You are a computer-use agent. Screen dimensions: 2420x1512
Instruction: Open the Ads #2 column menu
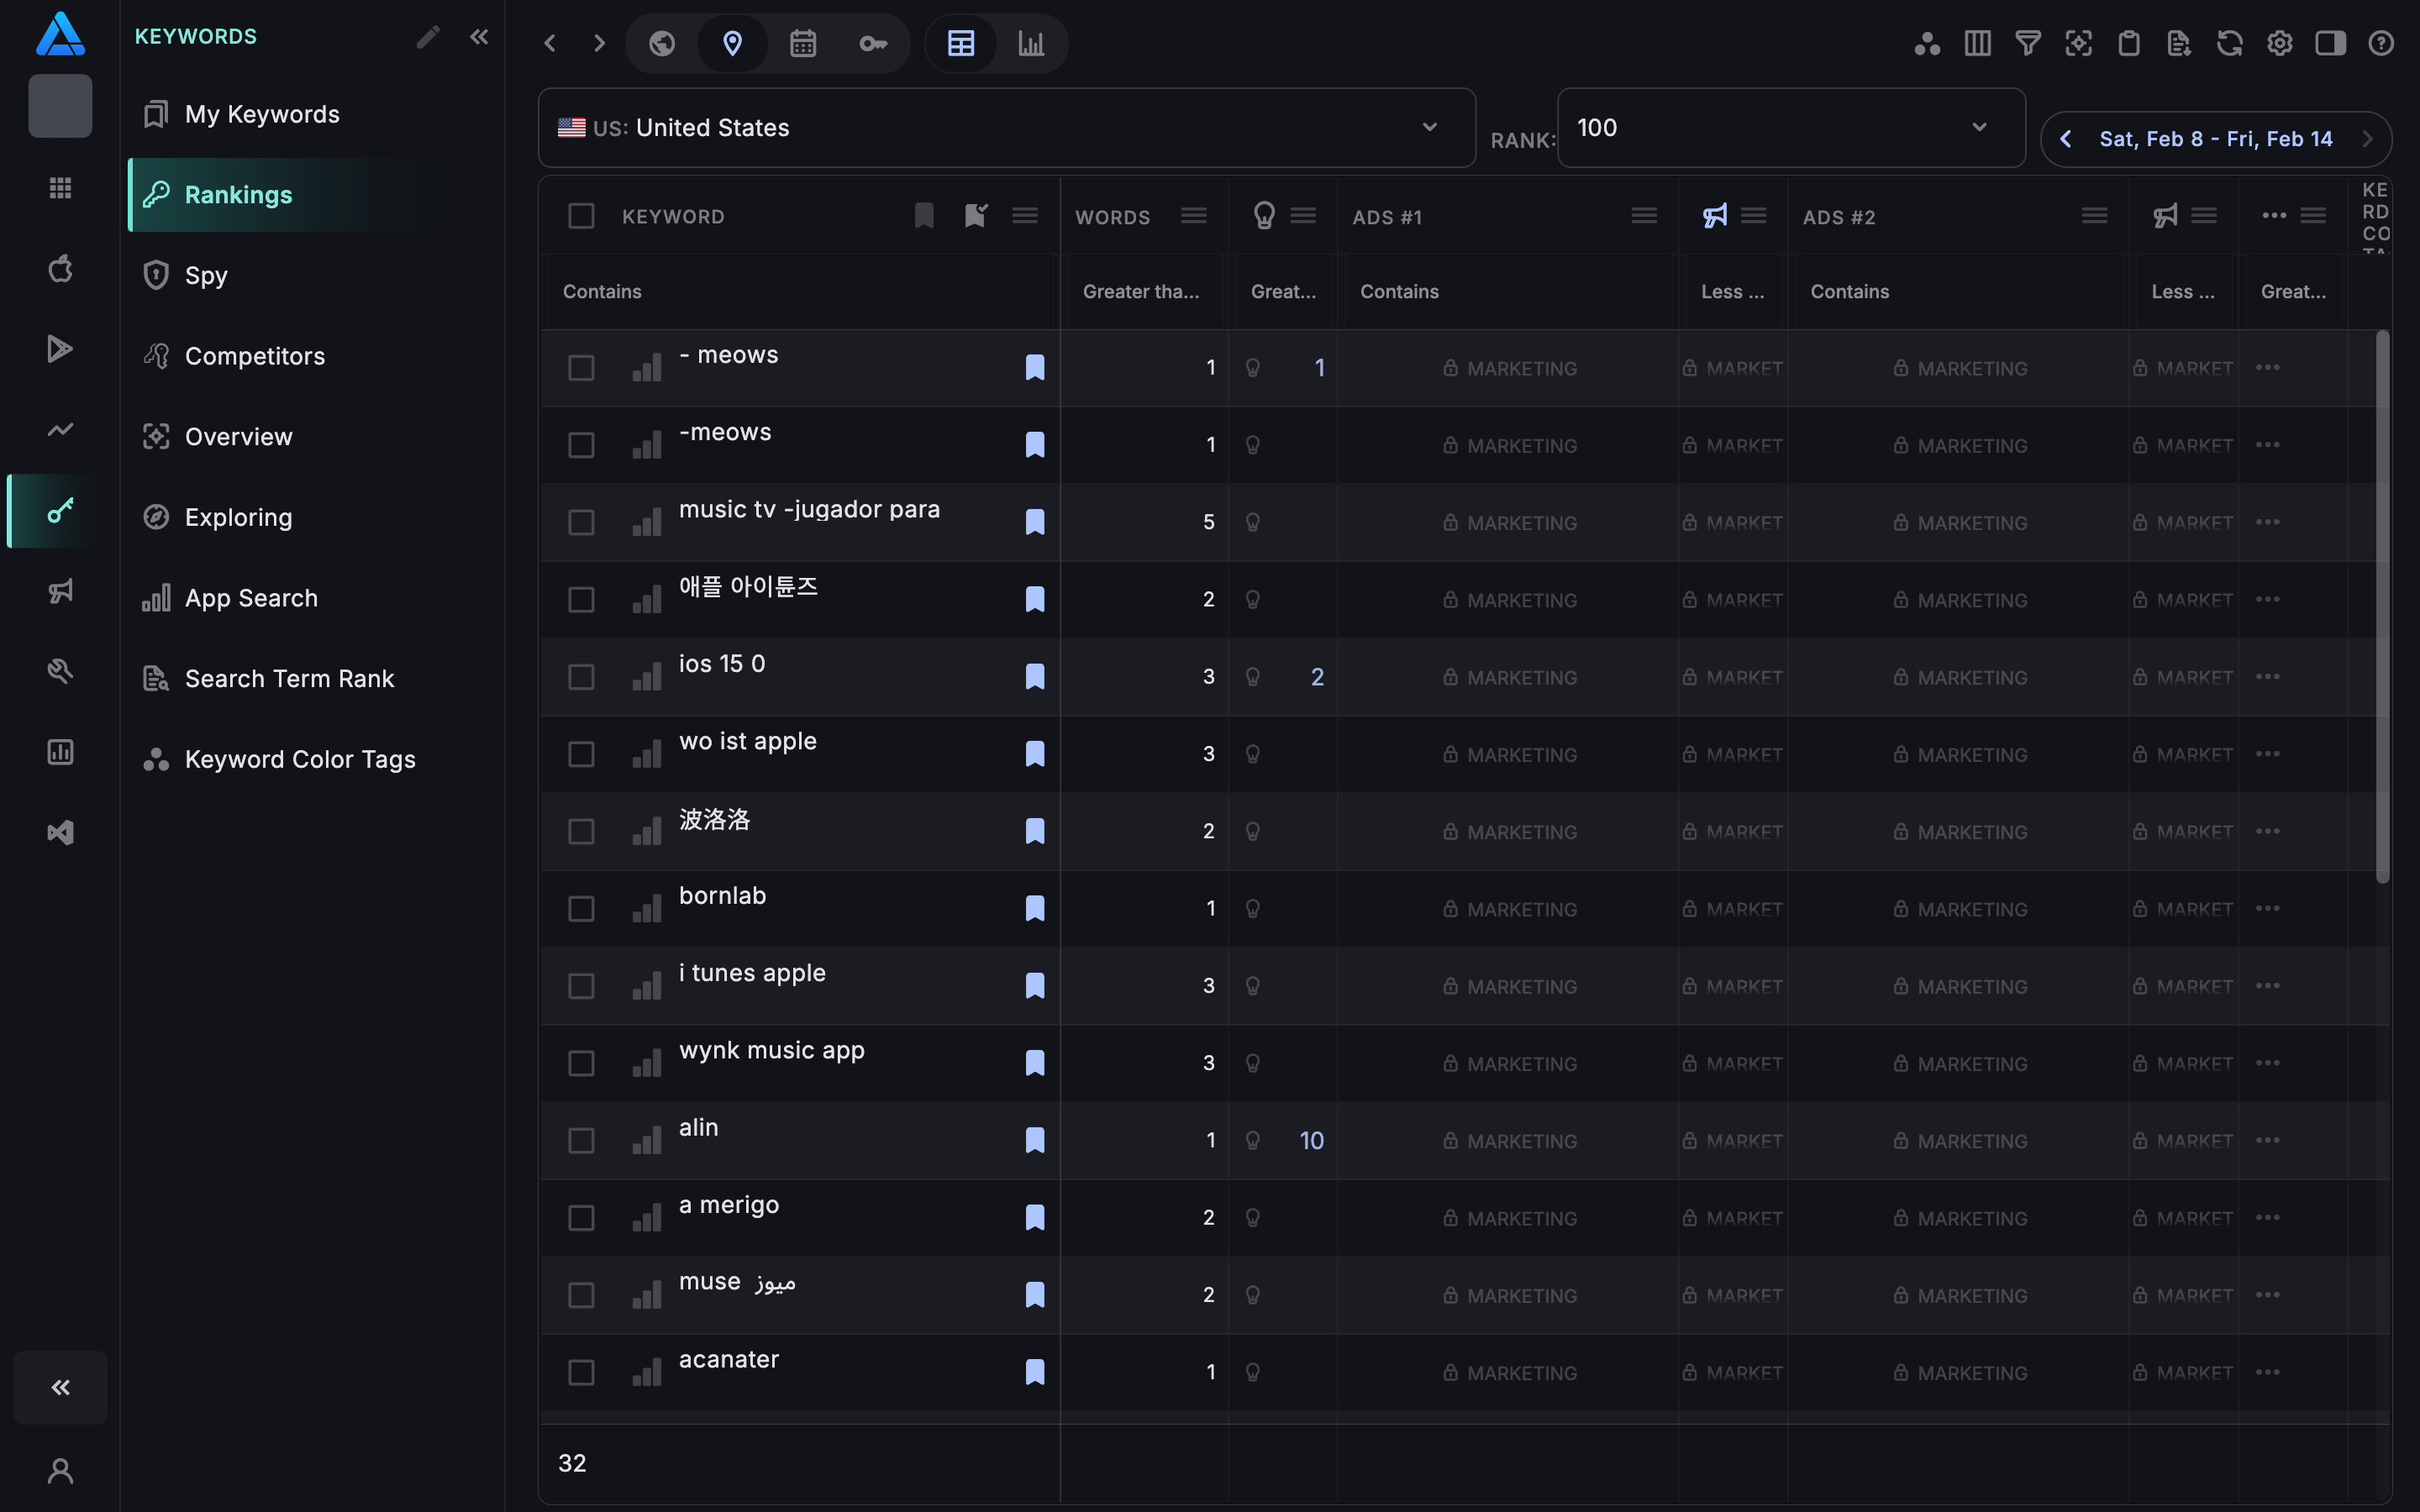2094,216
